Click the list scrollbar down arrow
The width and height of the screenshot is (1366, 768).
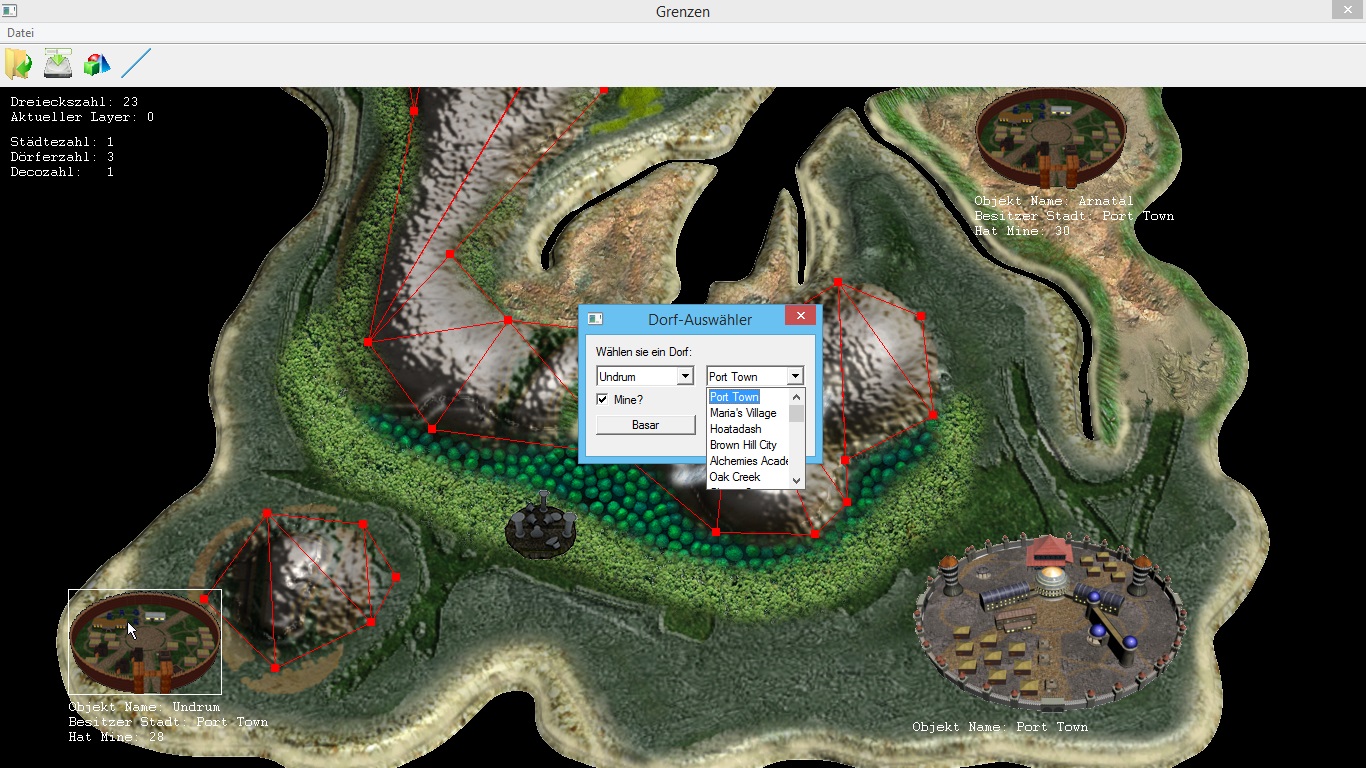pyautogui.click(x=797, y=480)
